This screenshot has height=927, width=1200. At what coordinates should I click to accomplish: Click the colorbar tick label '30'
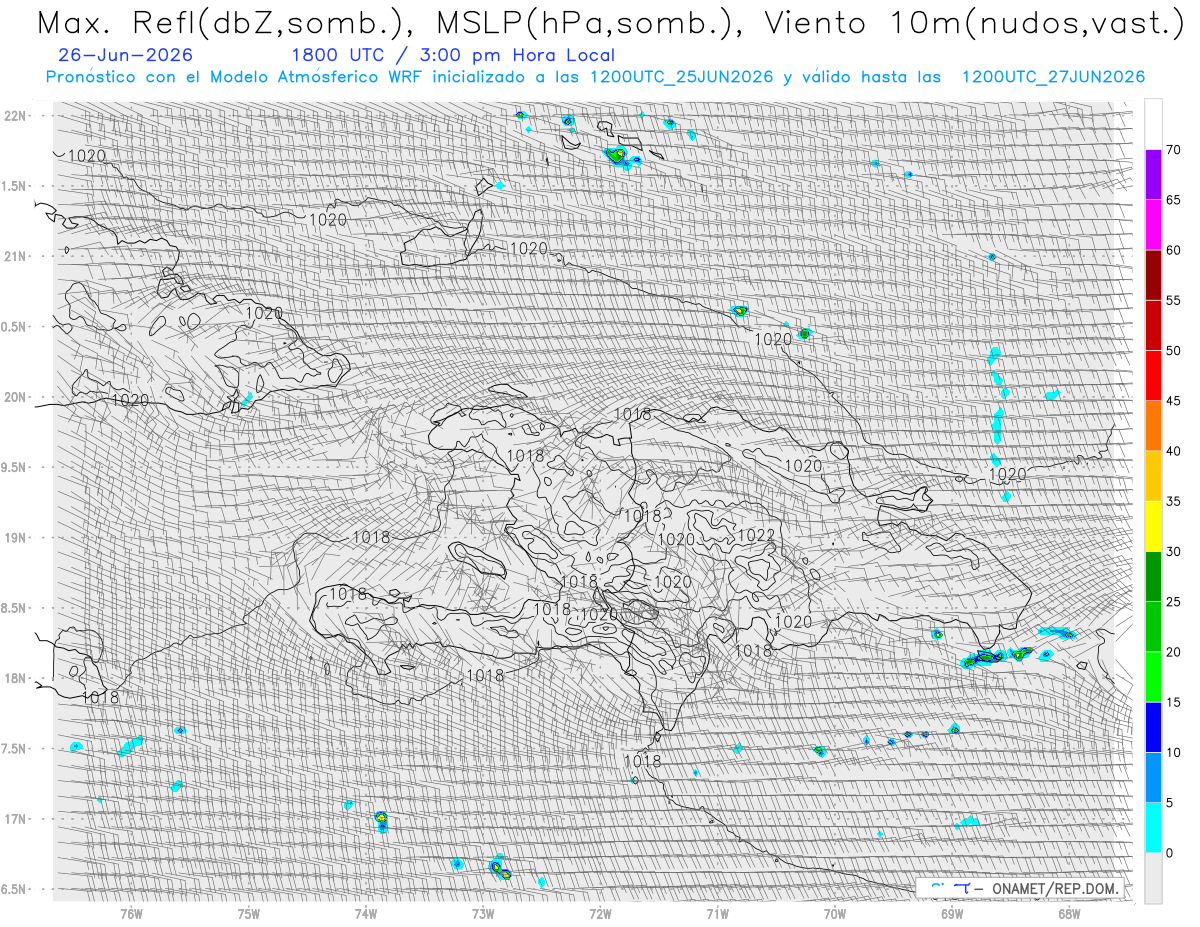pos(1173,551)
